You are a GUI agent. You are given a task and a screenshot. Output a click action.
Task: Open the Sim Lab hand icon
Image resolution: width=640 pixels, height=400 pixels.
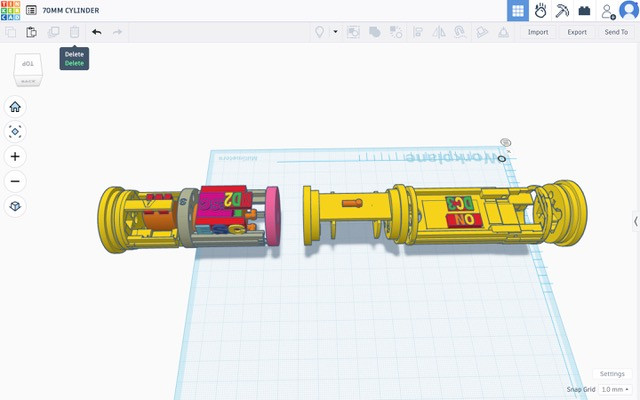540,11
